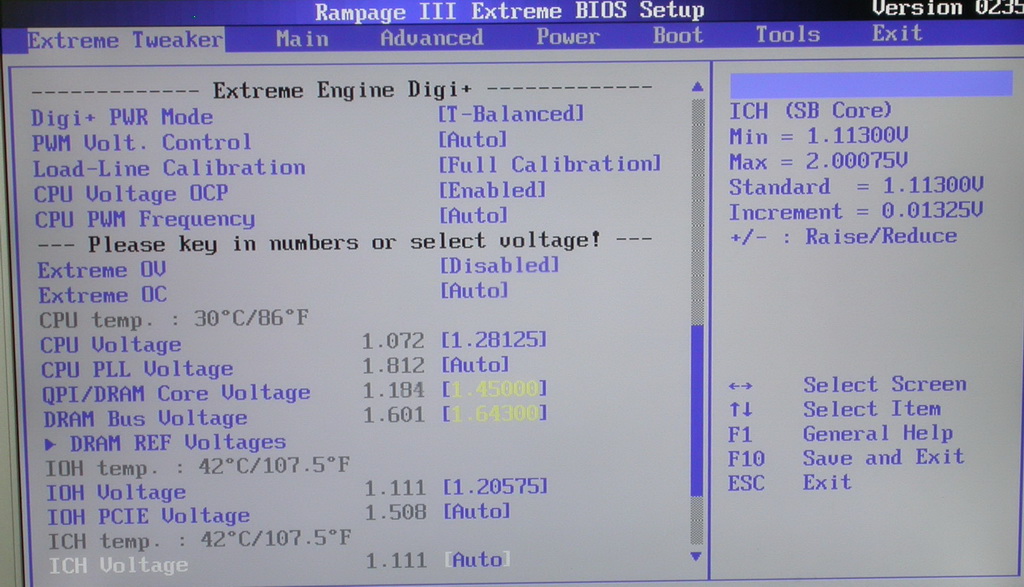
Task: Select the CPU Voltage label
Action: point(111,345)
